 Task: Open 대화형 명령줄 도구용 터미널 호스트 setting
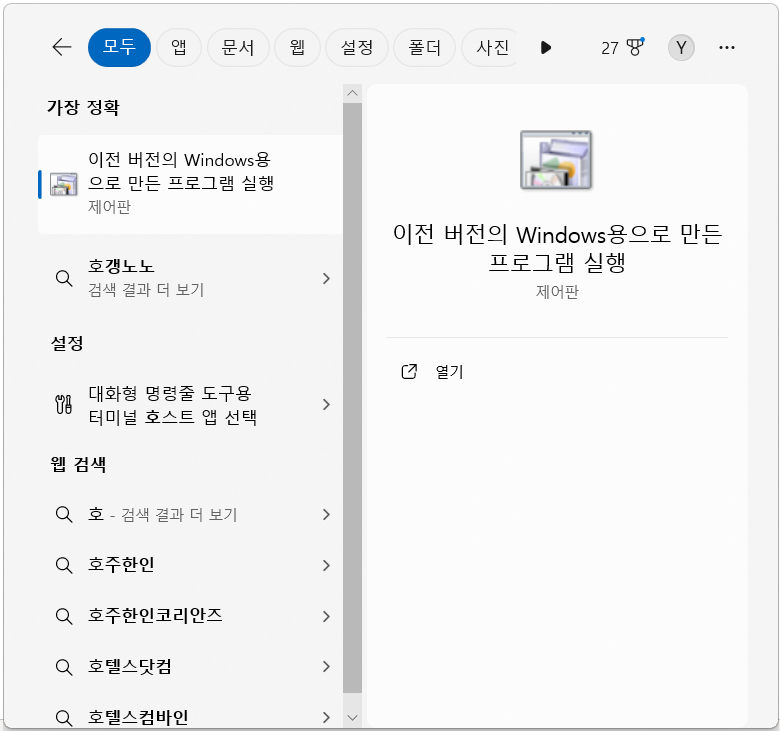tap(190, 405)
